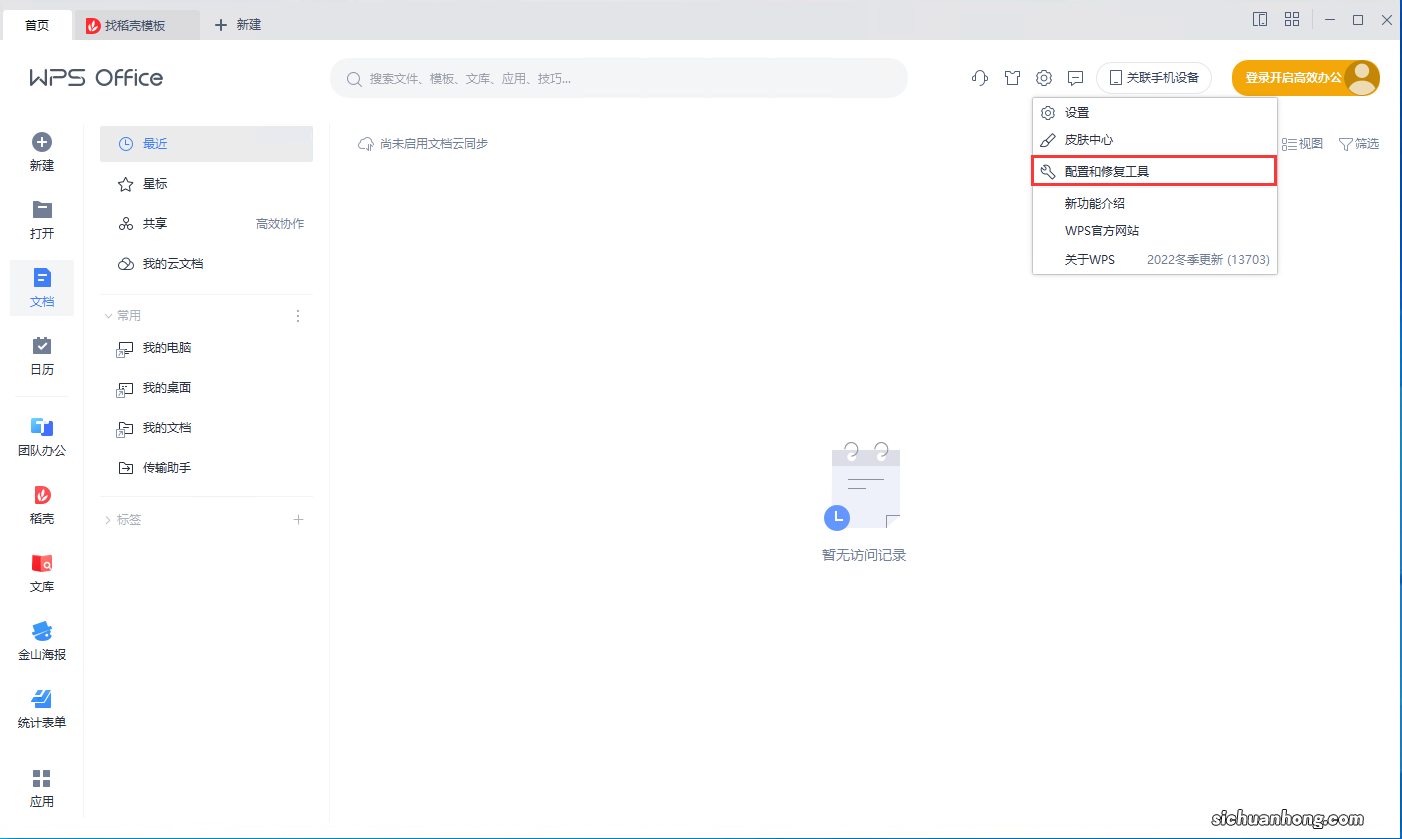Select 星标 in the left list

(206, 184)
